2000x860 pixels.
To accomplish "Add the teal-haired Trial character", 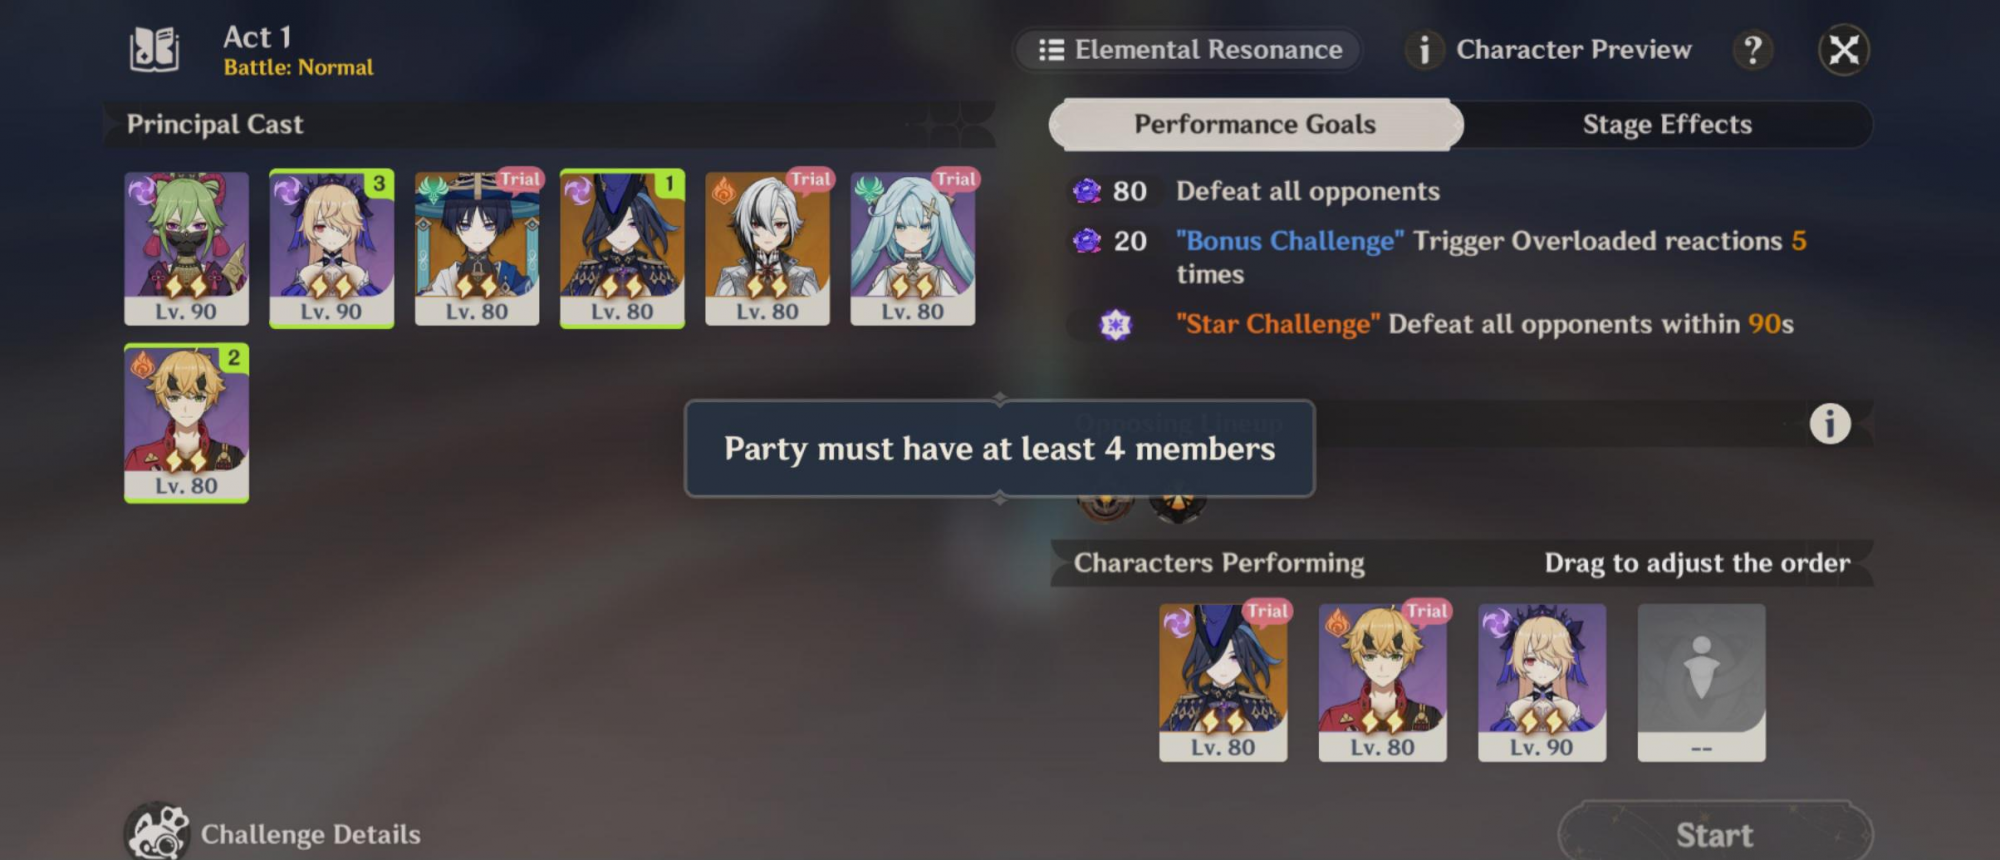I will (x=912, y=248).
